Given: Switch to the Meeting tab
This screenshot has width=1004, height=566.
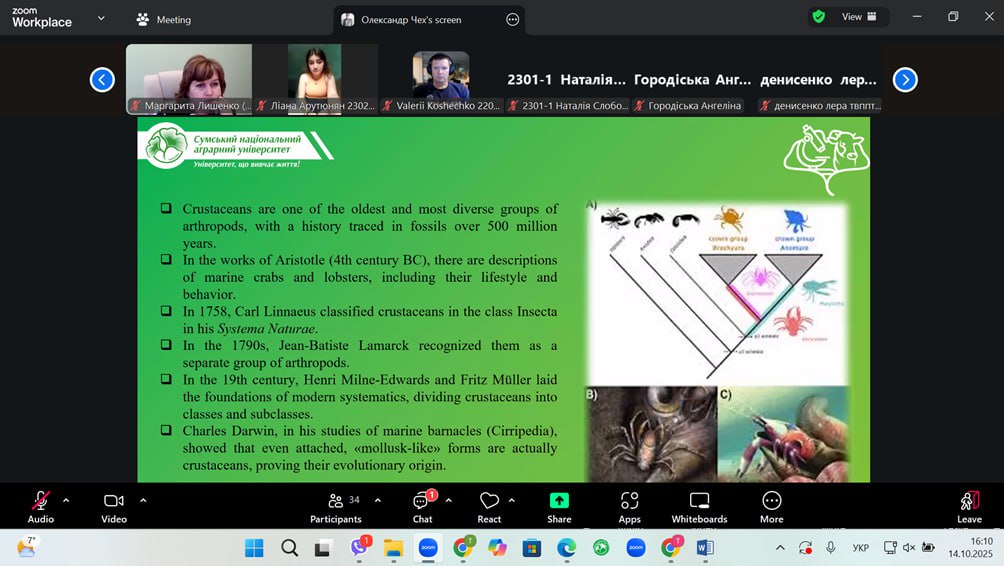Looking at the screenshot, I should pyautogui.click(x=164, y=20).
